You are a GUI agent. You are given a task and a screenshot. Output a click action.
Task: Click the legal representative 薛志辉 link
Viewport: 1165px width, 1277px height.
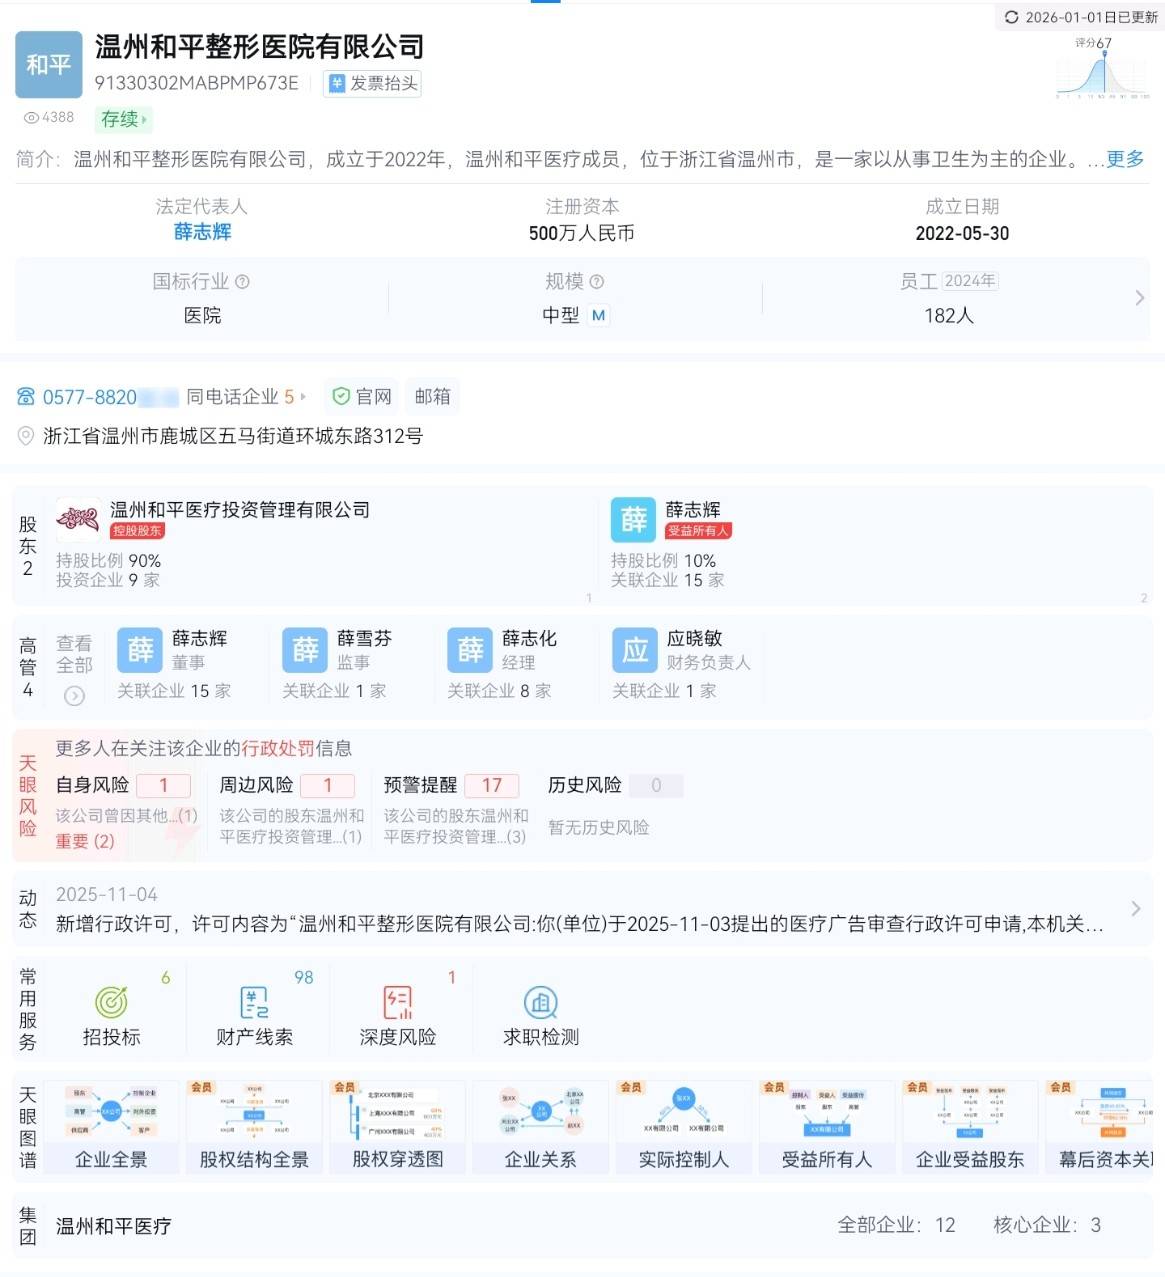click(202, 232)
